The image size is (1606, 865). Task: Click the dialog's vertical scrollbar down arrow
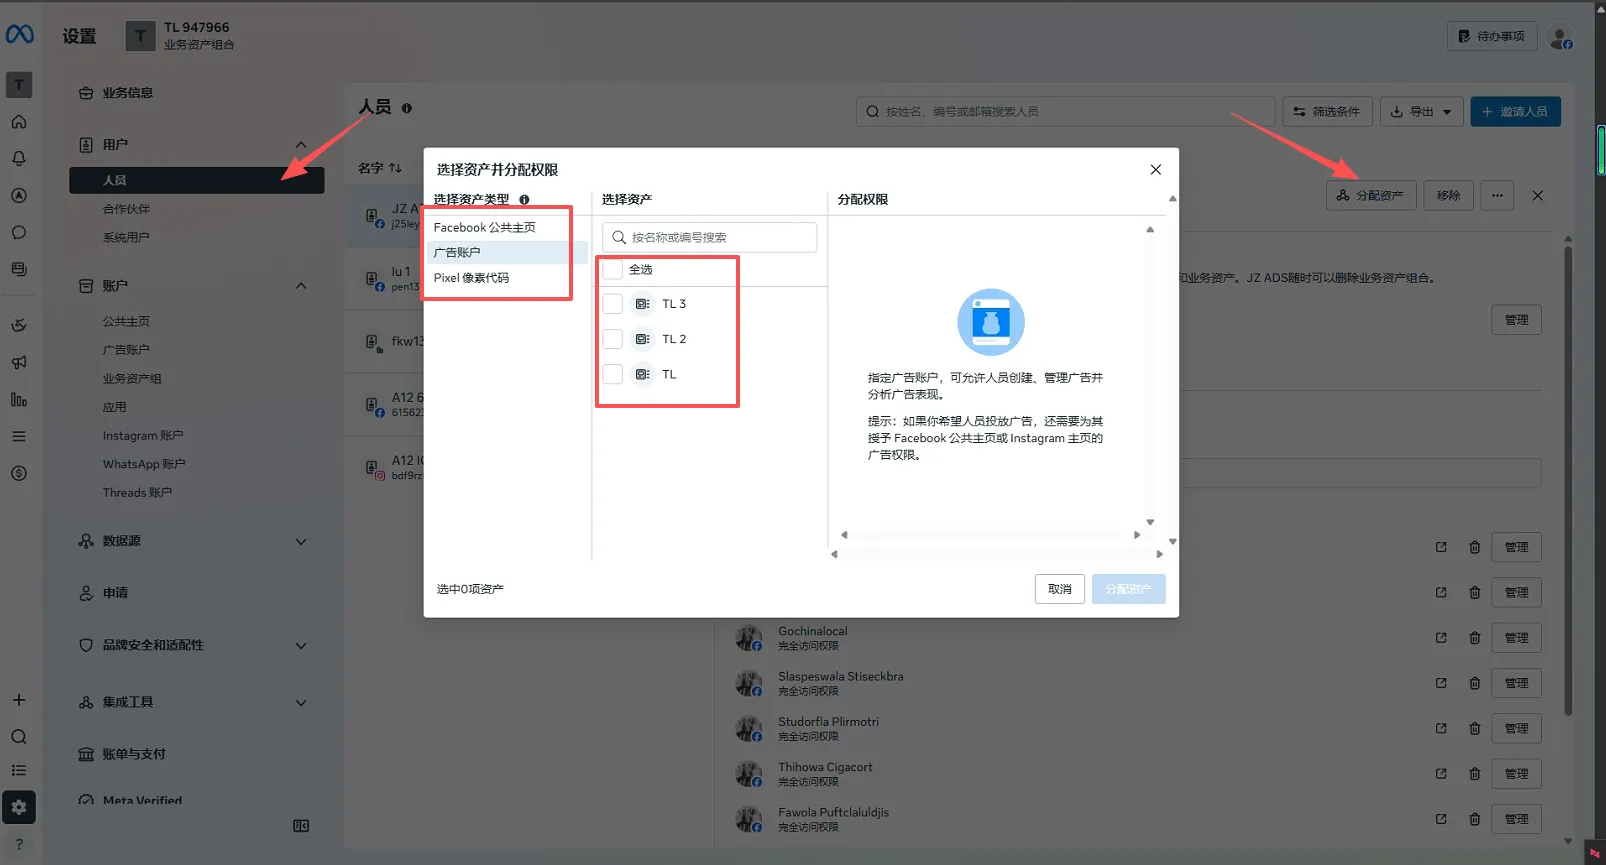tap(1173, 541)
